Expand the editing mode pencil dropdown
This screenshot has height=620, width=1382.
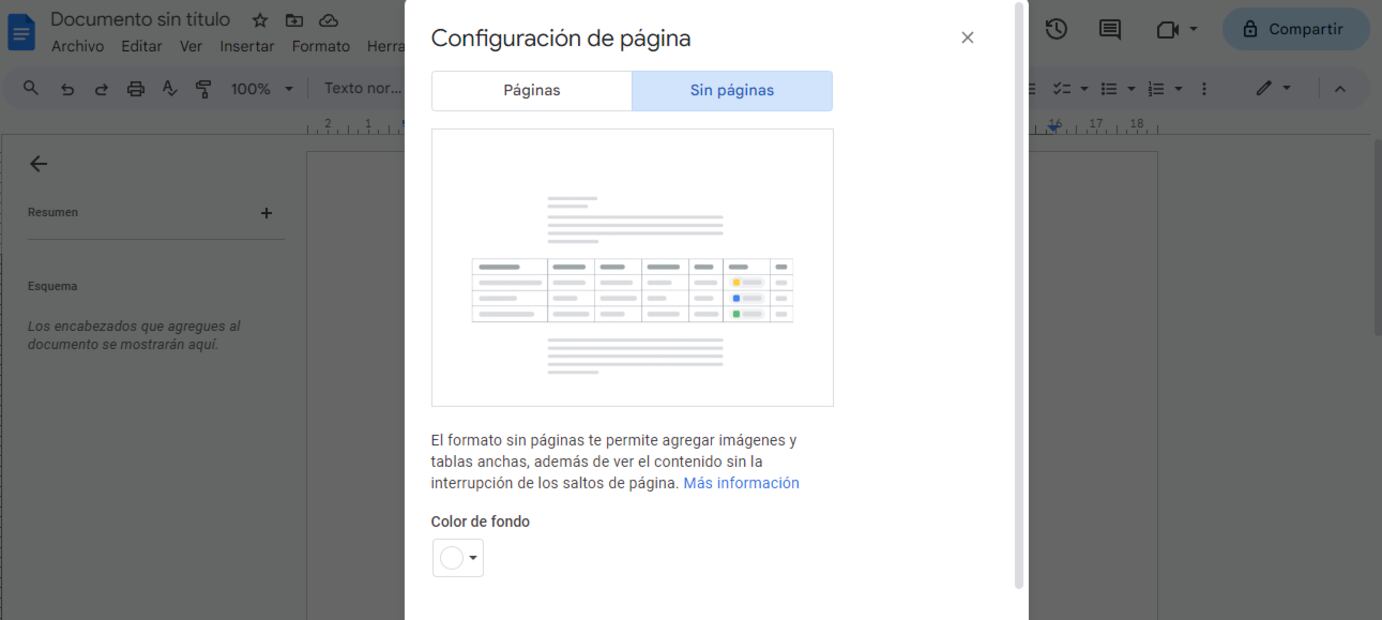1273,89
